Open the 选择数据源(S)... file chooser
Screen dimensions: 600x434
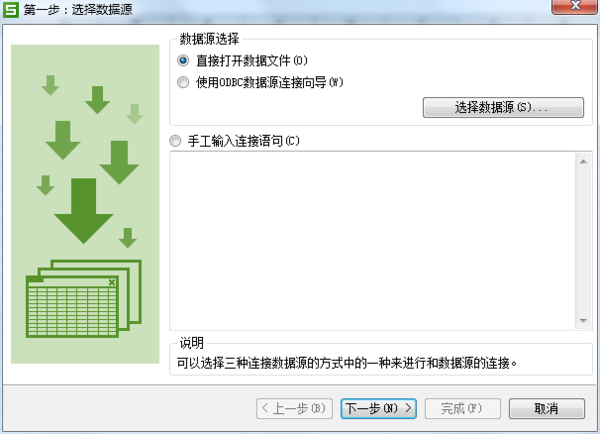503,108
